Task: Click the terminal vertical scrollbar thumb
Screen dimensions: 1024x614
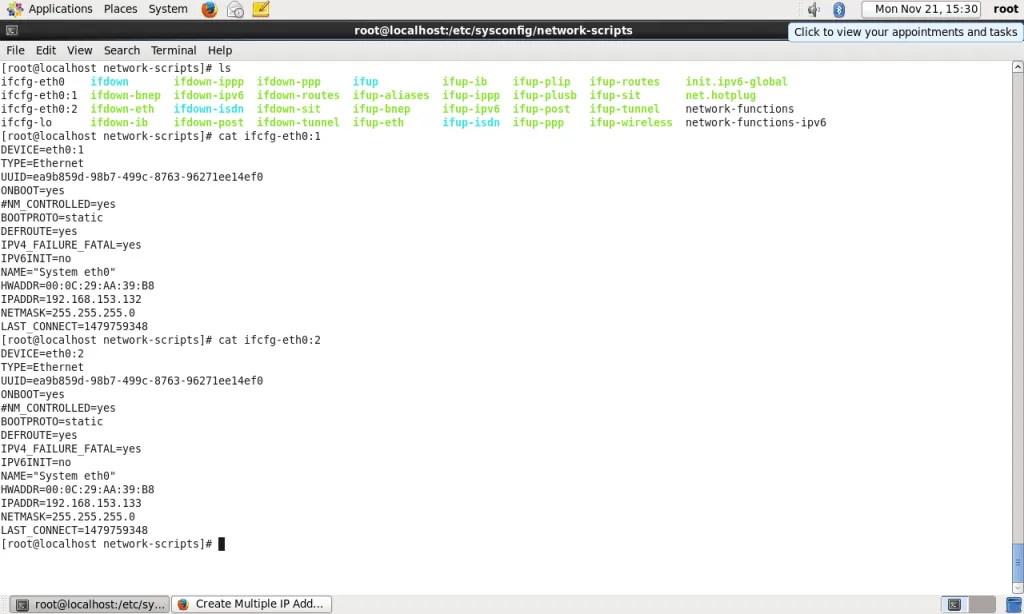Action: pyautogui.click(x=1017, y=562)
